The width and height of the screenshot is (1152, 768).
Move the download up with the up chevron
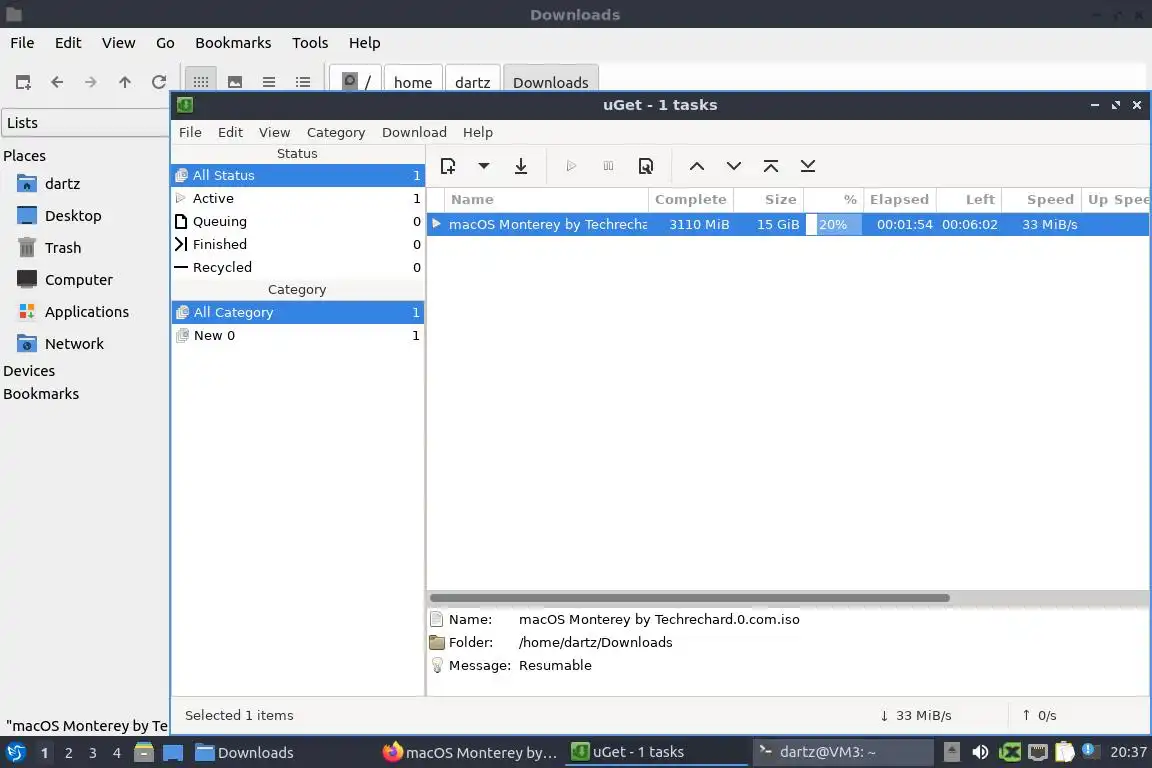[696, 166]
